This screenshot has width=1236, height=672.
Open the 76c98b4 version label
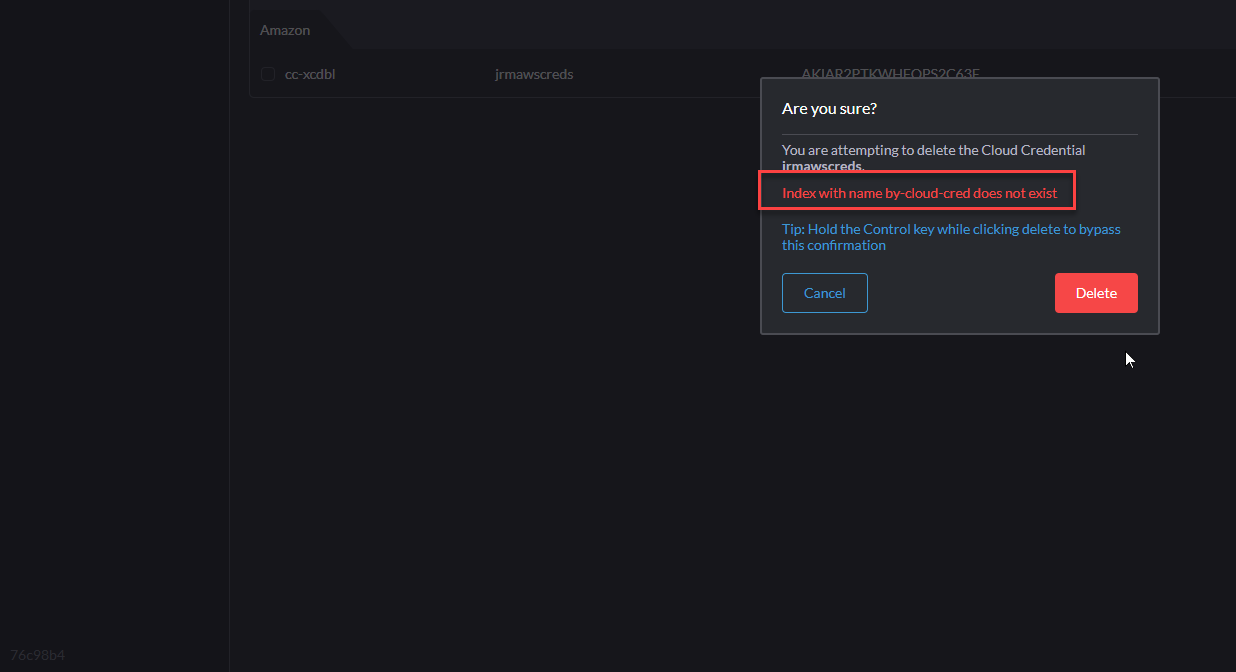pyautogui.click(x=38, y=655)
